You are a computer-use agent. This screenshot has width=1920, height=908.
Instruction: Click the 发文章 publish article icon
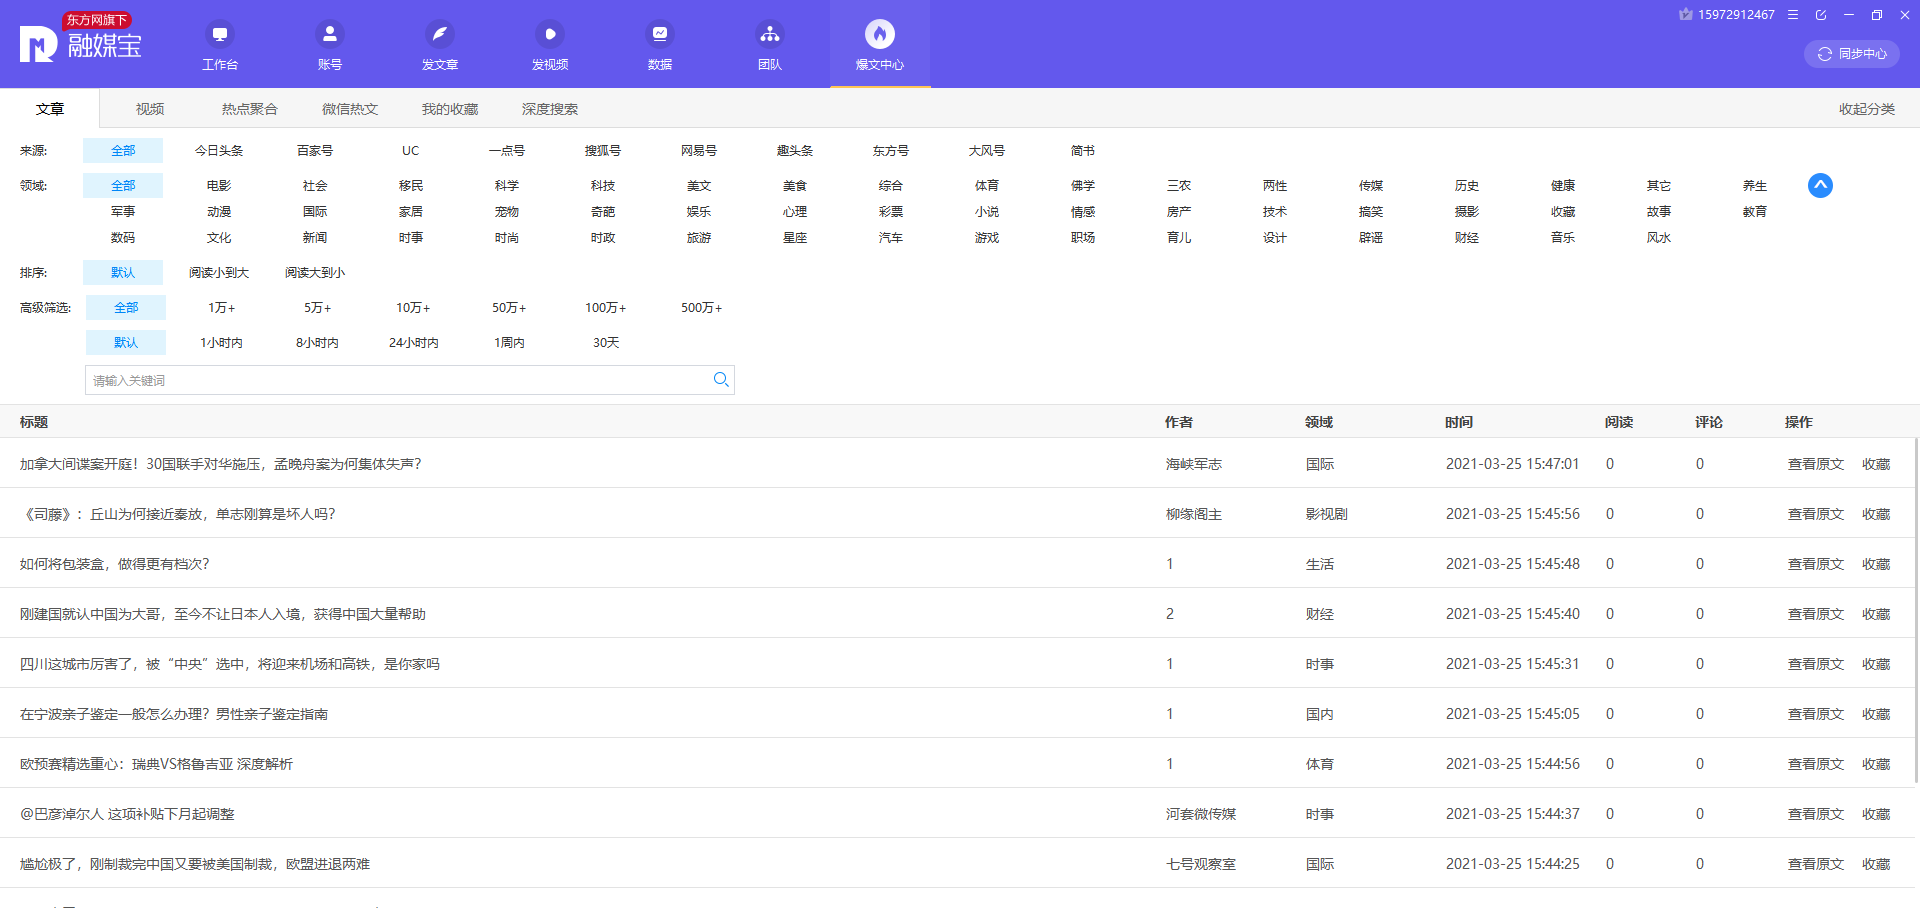click(x=440, y=35)
